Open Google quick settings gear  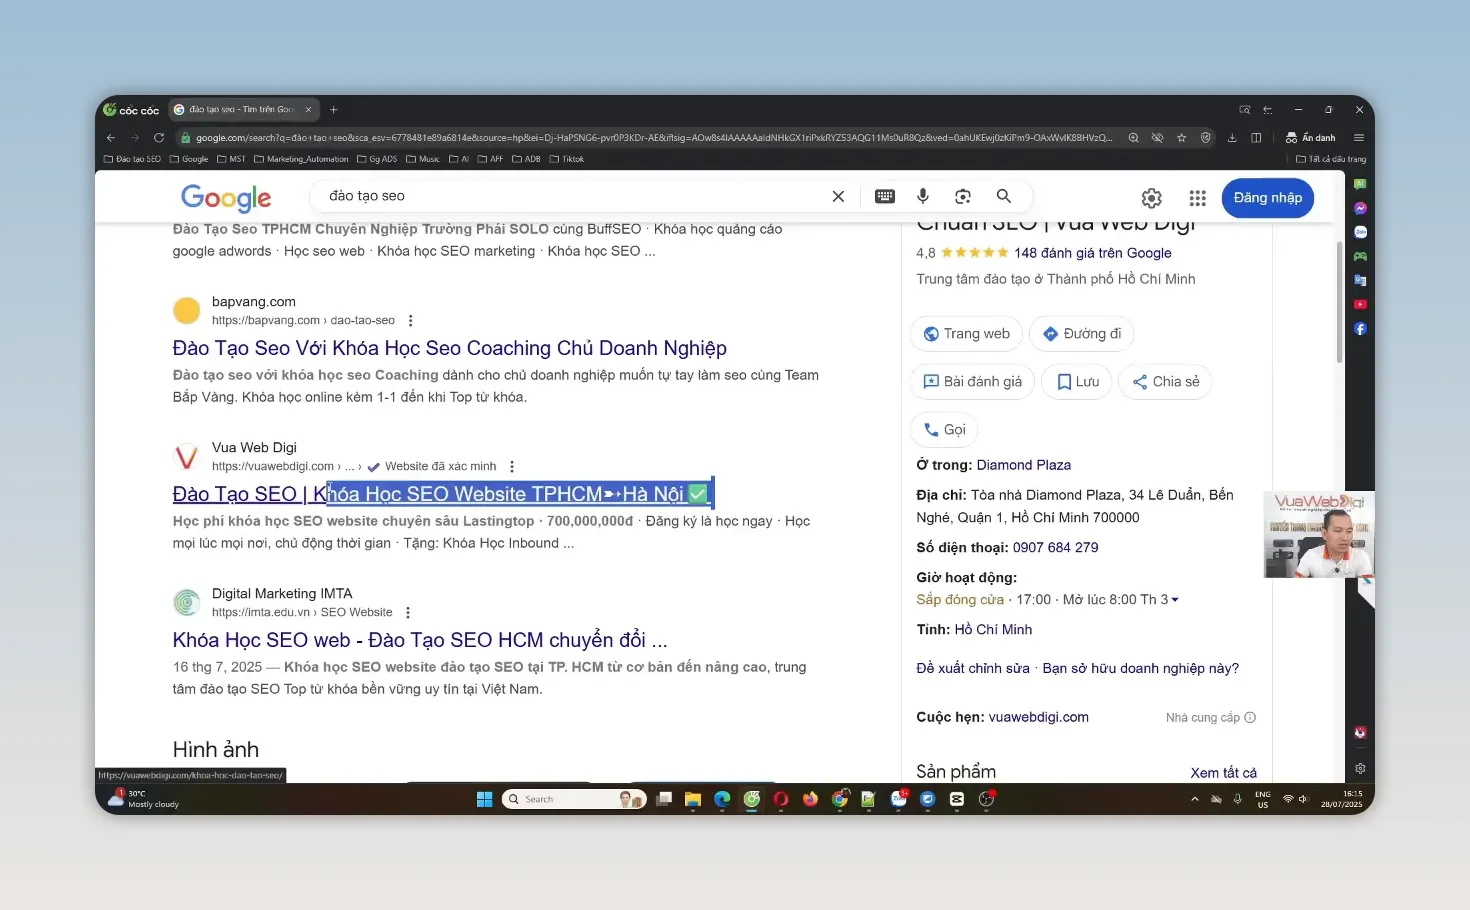pyautogui.click(x=1152, y=198)
